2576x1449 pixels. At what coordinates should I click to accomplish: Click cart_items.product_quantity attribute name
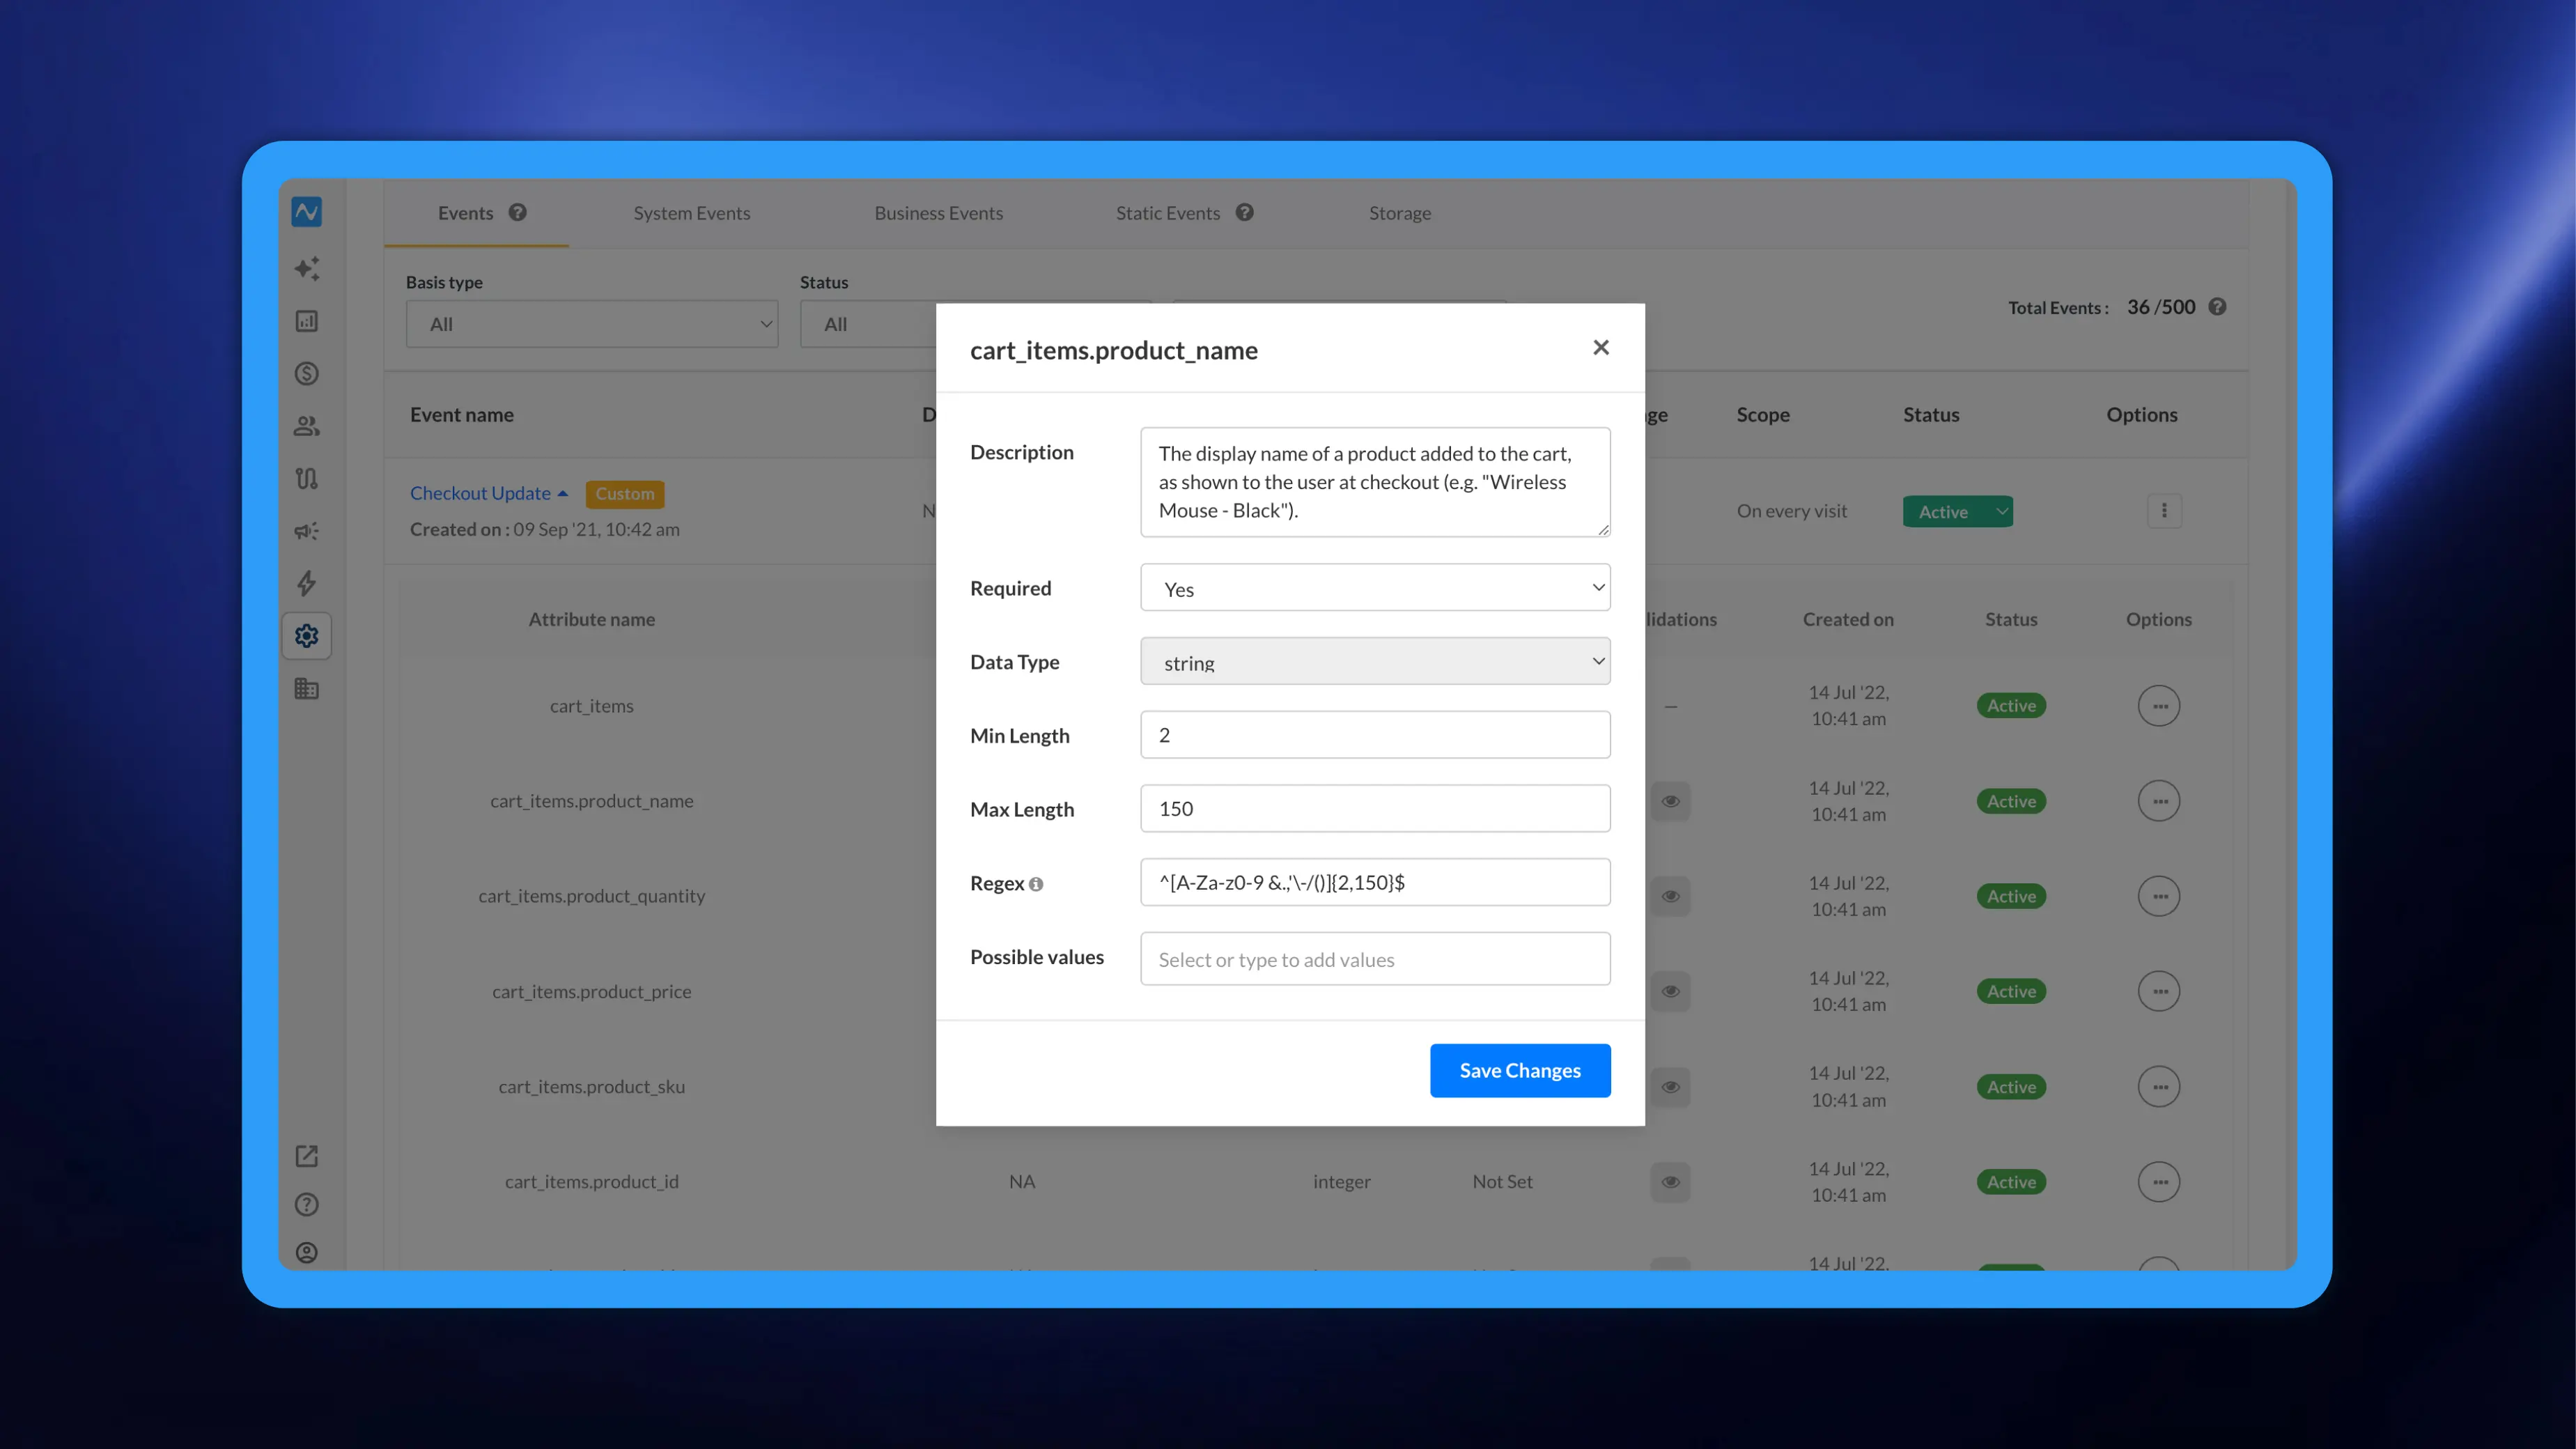591,896
